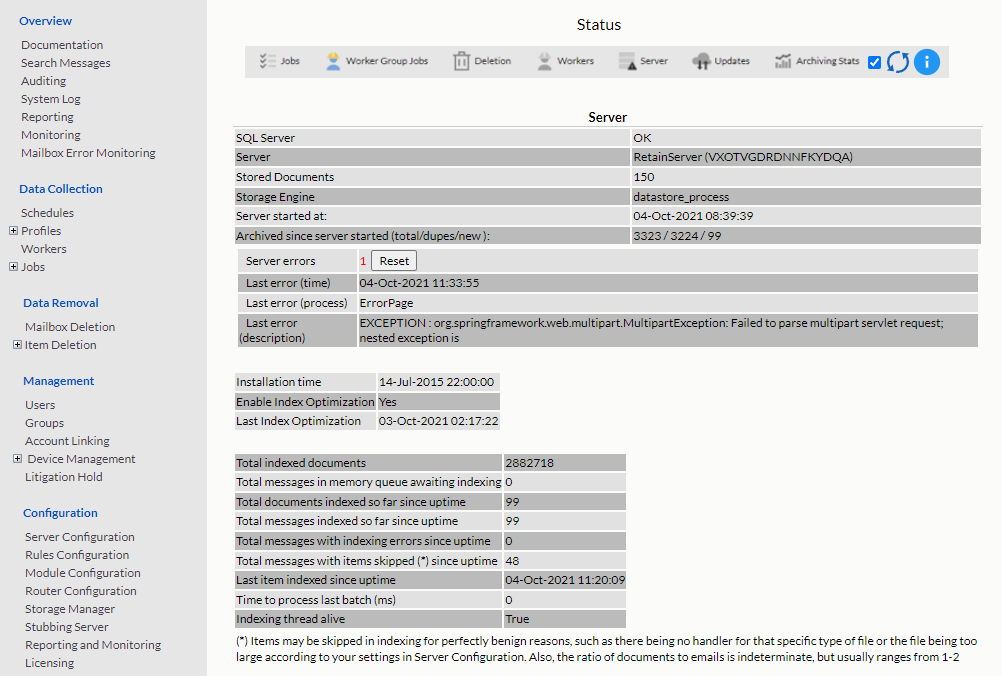The height and width of the screenshot is (676, 1002).
Task: Reset the server errors counter
Action: [x=394, y=261]
